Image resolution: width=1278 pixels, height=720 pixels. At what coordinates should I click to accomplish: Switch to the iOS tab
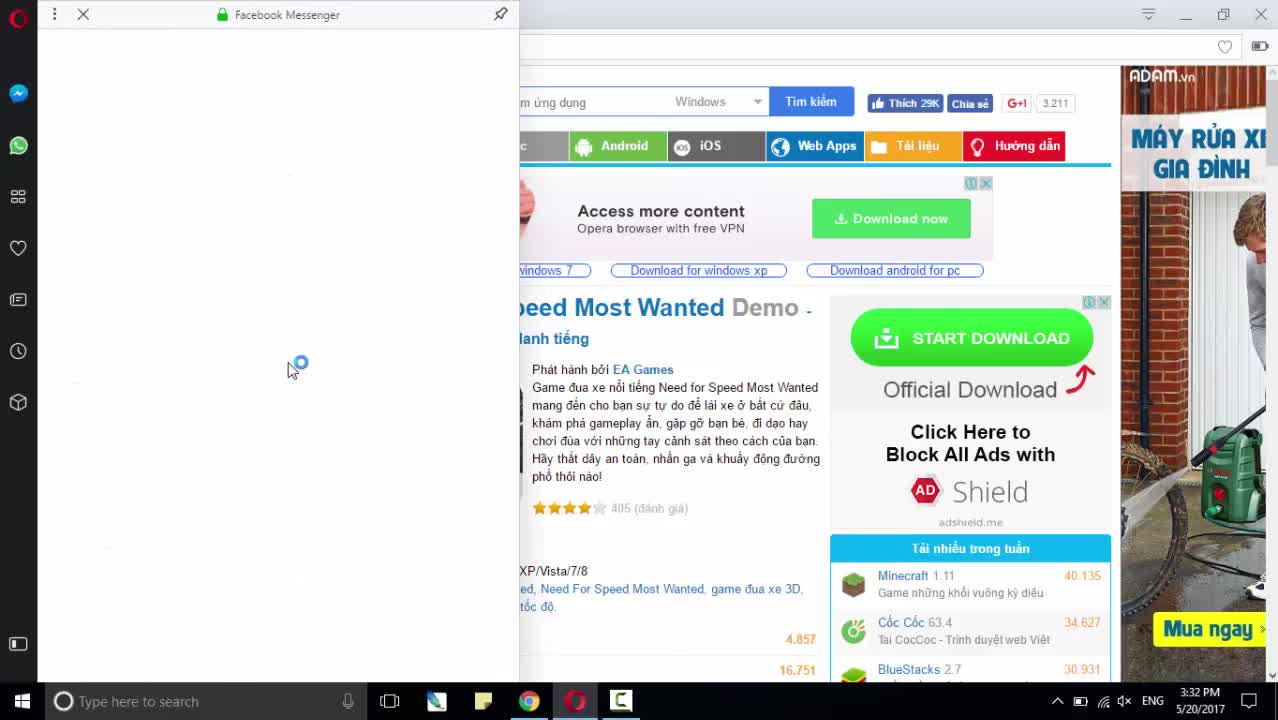click(x=716, y=146)
